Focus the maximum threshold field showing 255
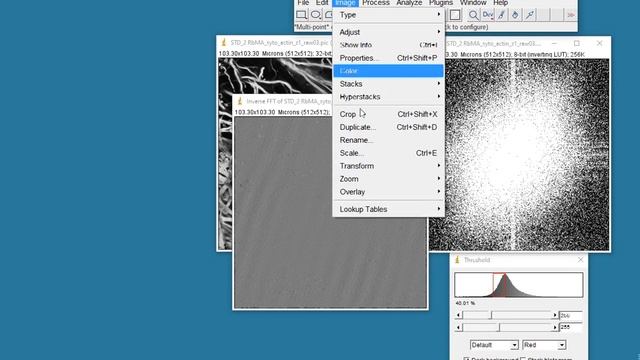Viewport: 640px width, 360px height. coord(571,327)
